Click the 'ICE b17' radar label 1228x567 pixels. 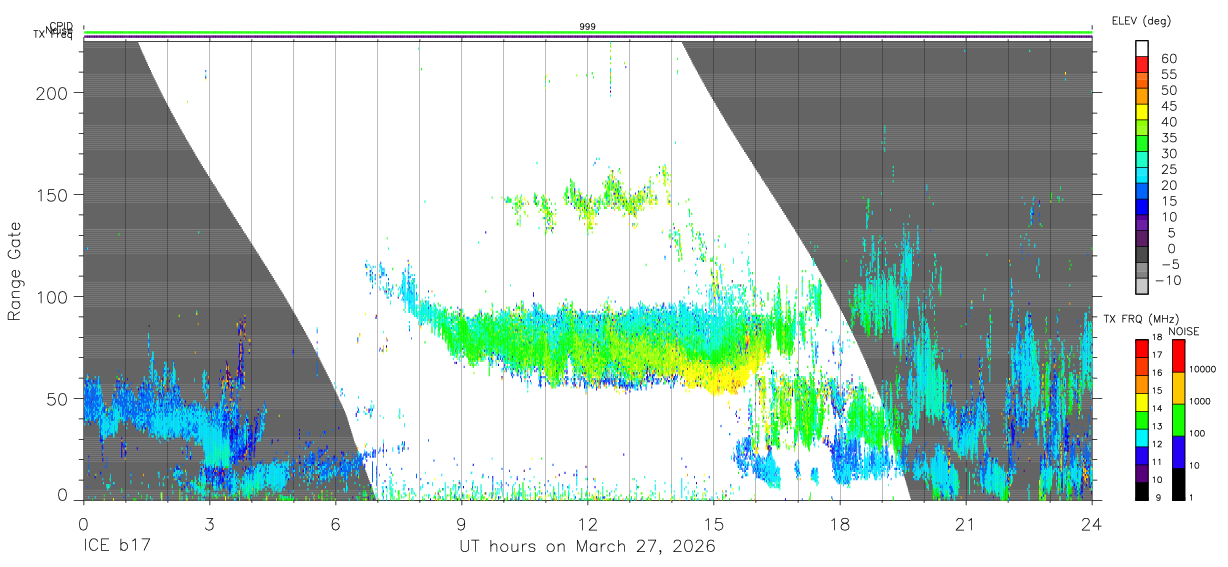point(117,547)
